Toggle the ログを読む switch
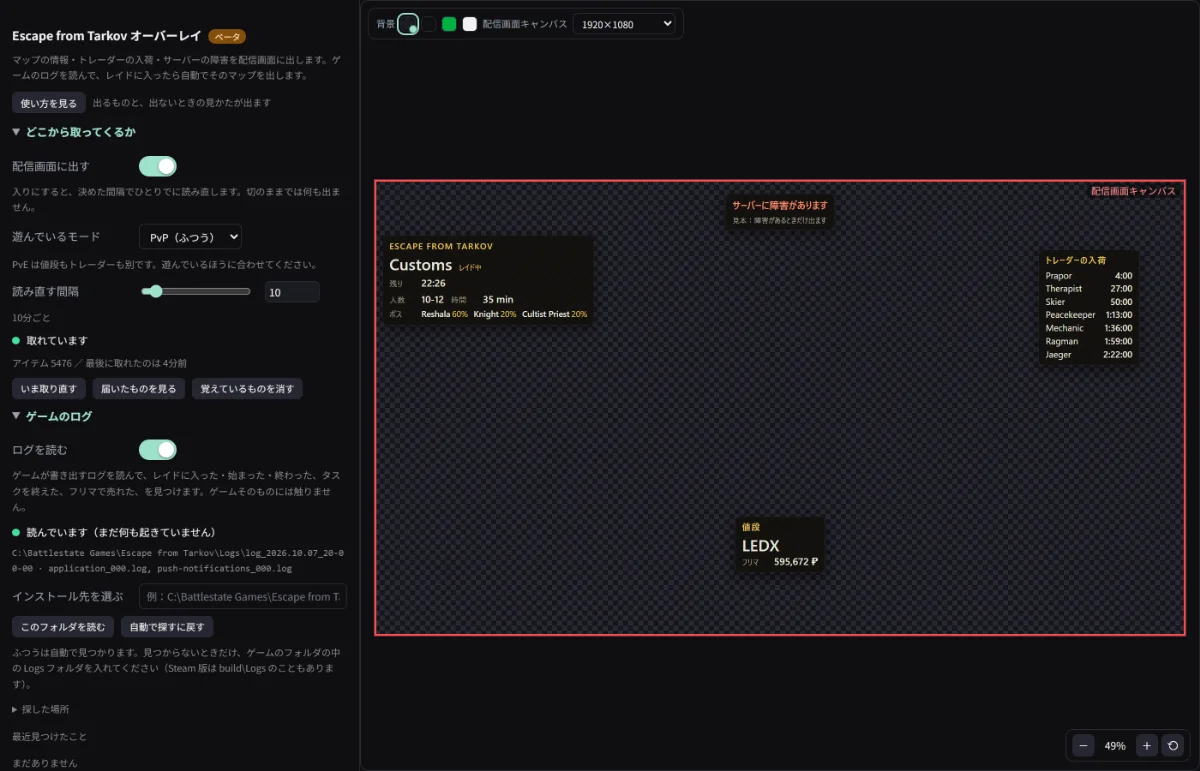 [157, 450]
